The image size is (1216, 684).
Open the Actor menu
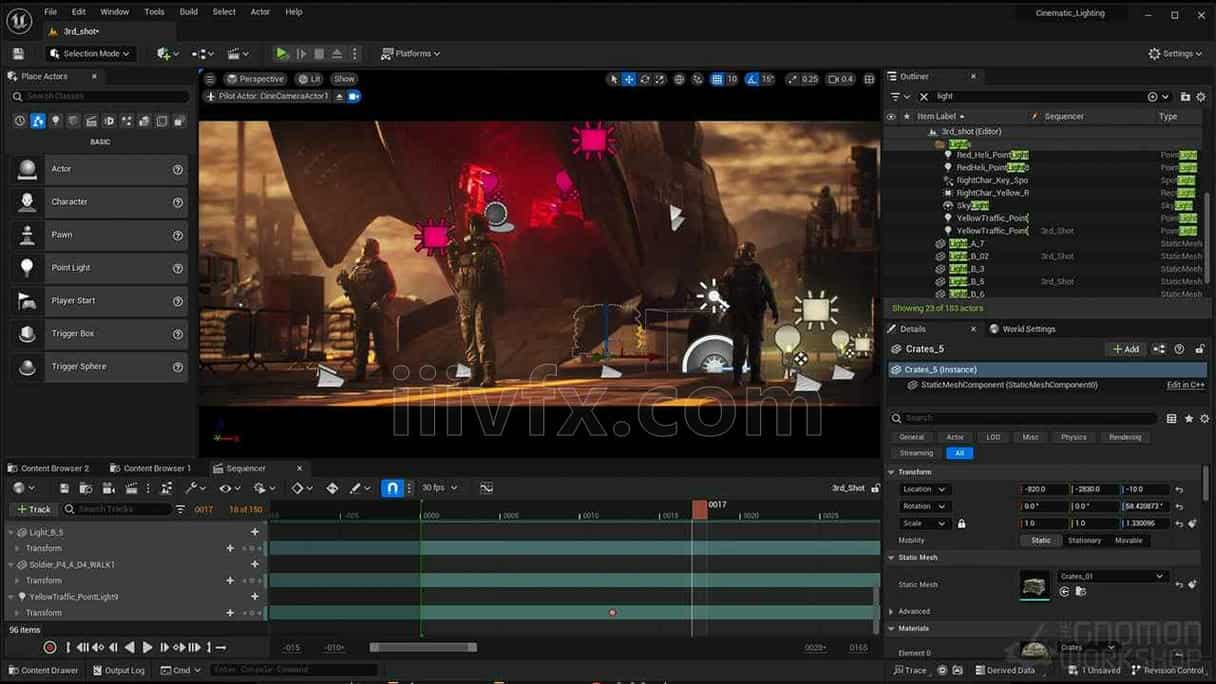coord(260,12)
